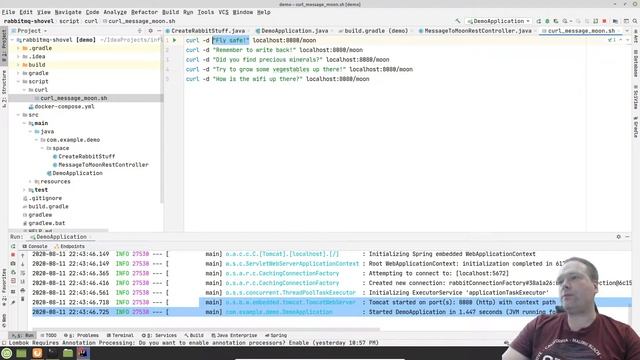Open the terminal from the taskbar
This screenshot has height=360, width=640.
(x=52, y=353)
